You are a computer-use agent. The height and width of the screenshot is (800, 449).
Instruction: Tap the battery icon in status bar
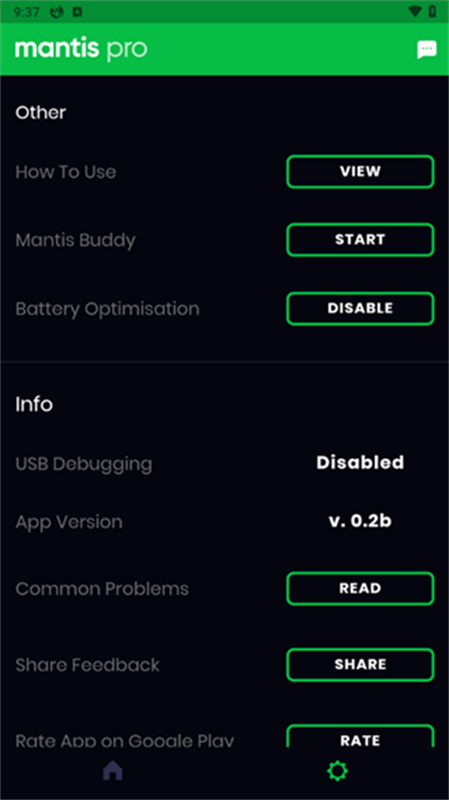tap(432, 11)
